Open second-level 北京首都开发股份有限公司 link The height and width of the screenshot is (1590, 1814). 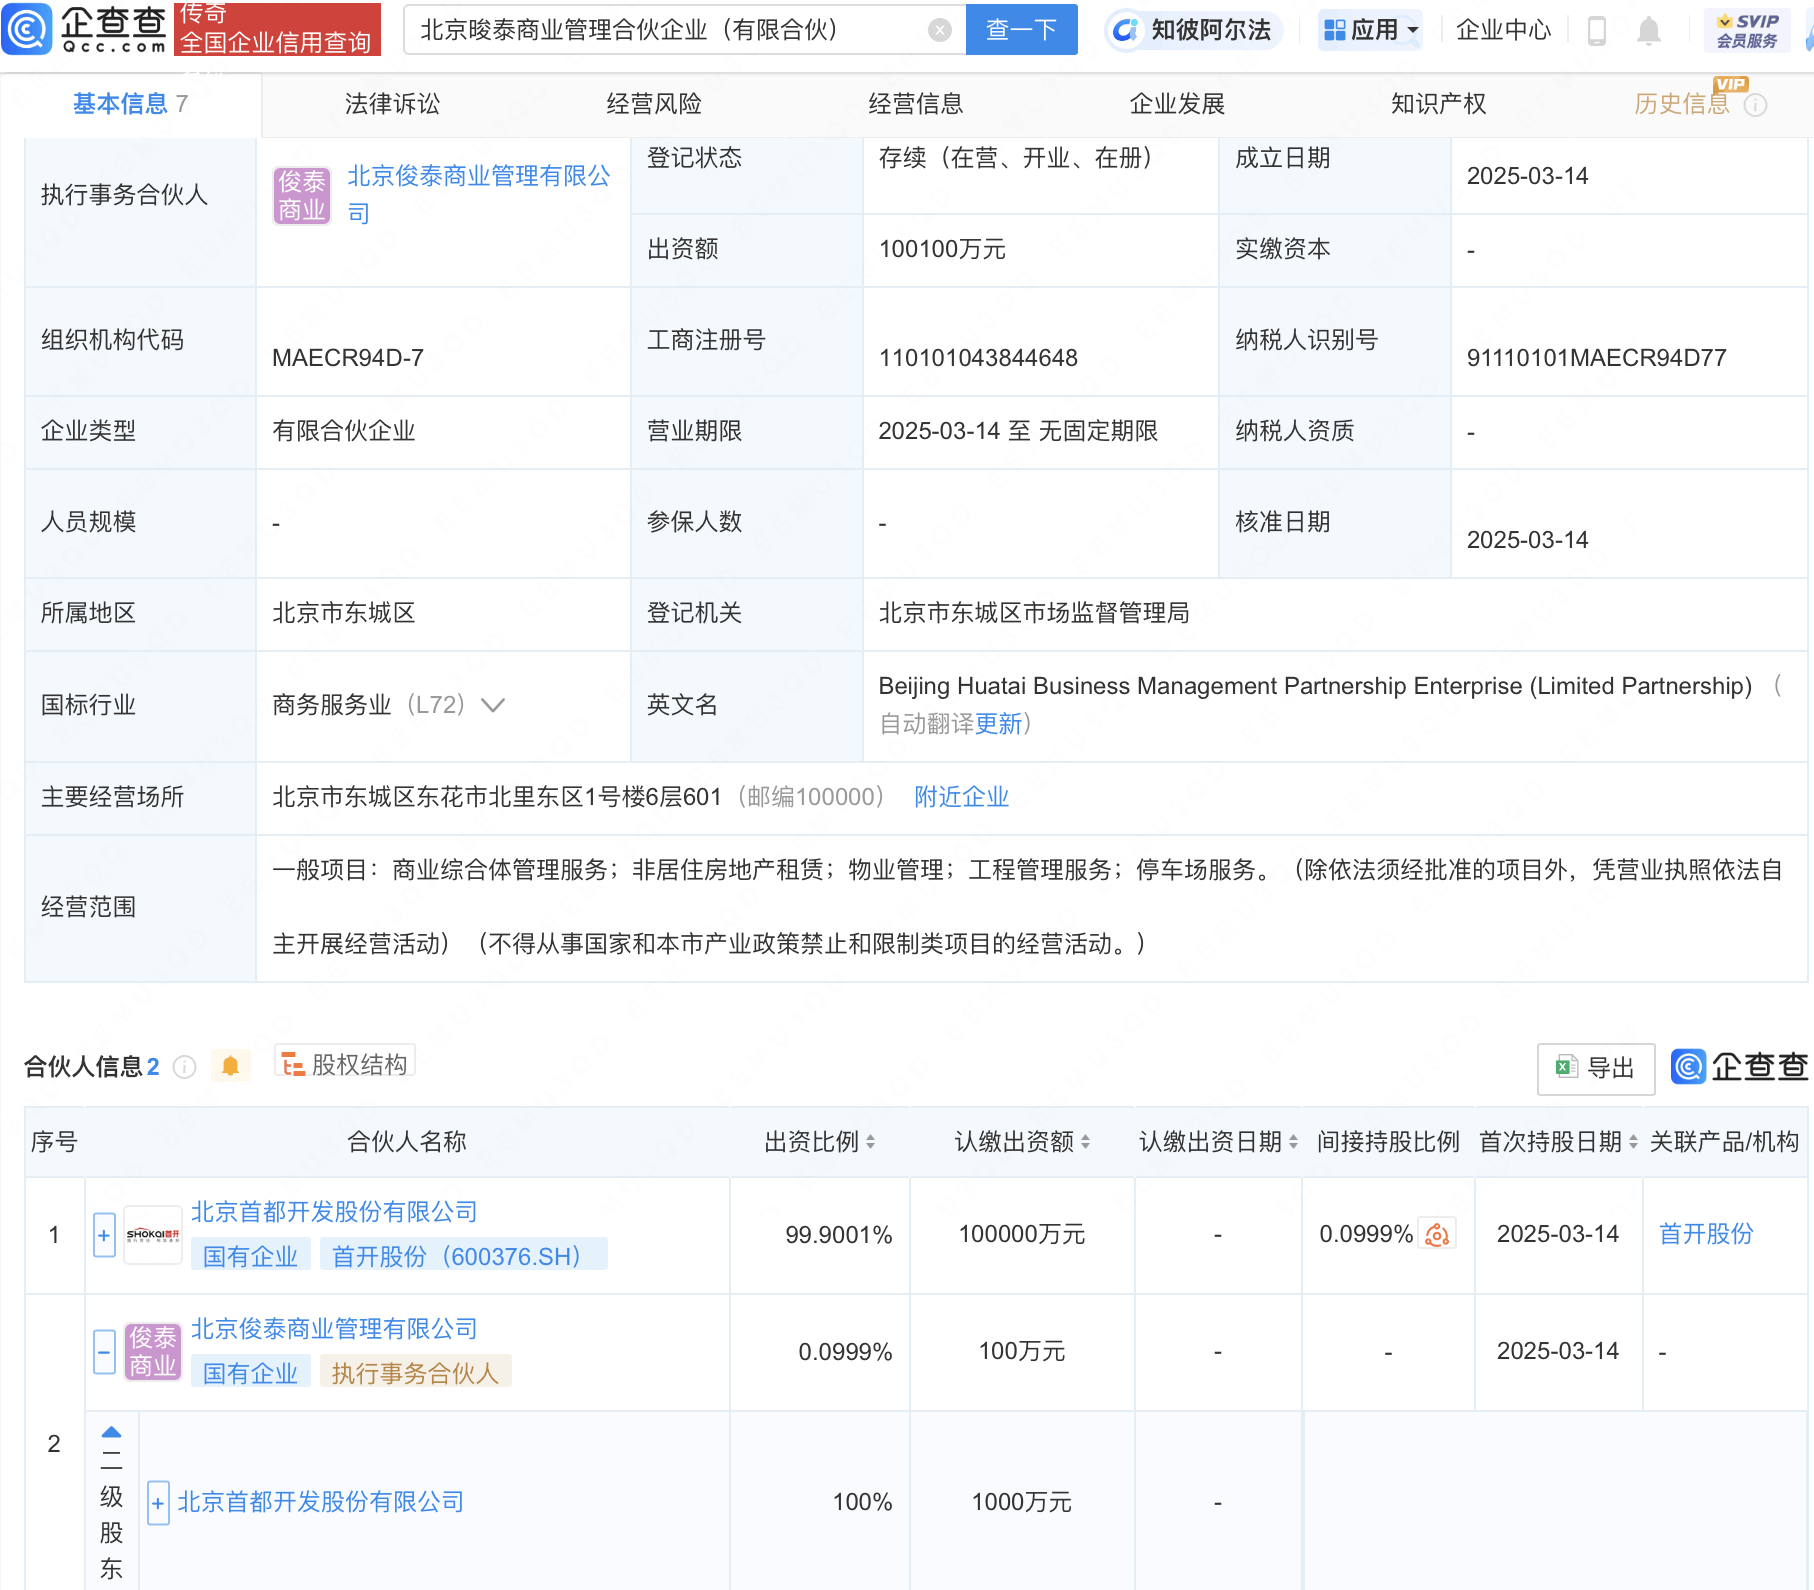click(321, 1502)
